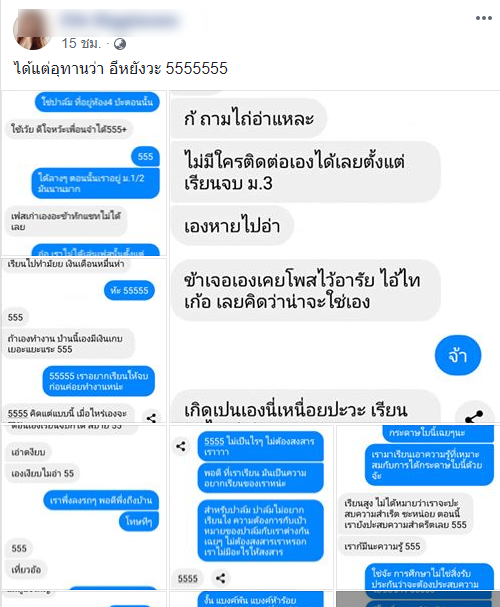Click the blue ทัะ 55555 chat bubble
Viewport: 500px width, 607px height.
pyautogui.click(x=129, y=290)
